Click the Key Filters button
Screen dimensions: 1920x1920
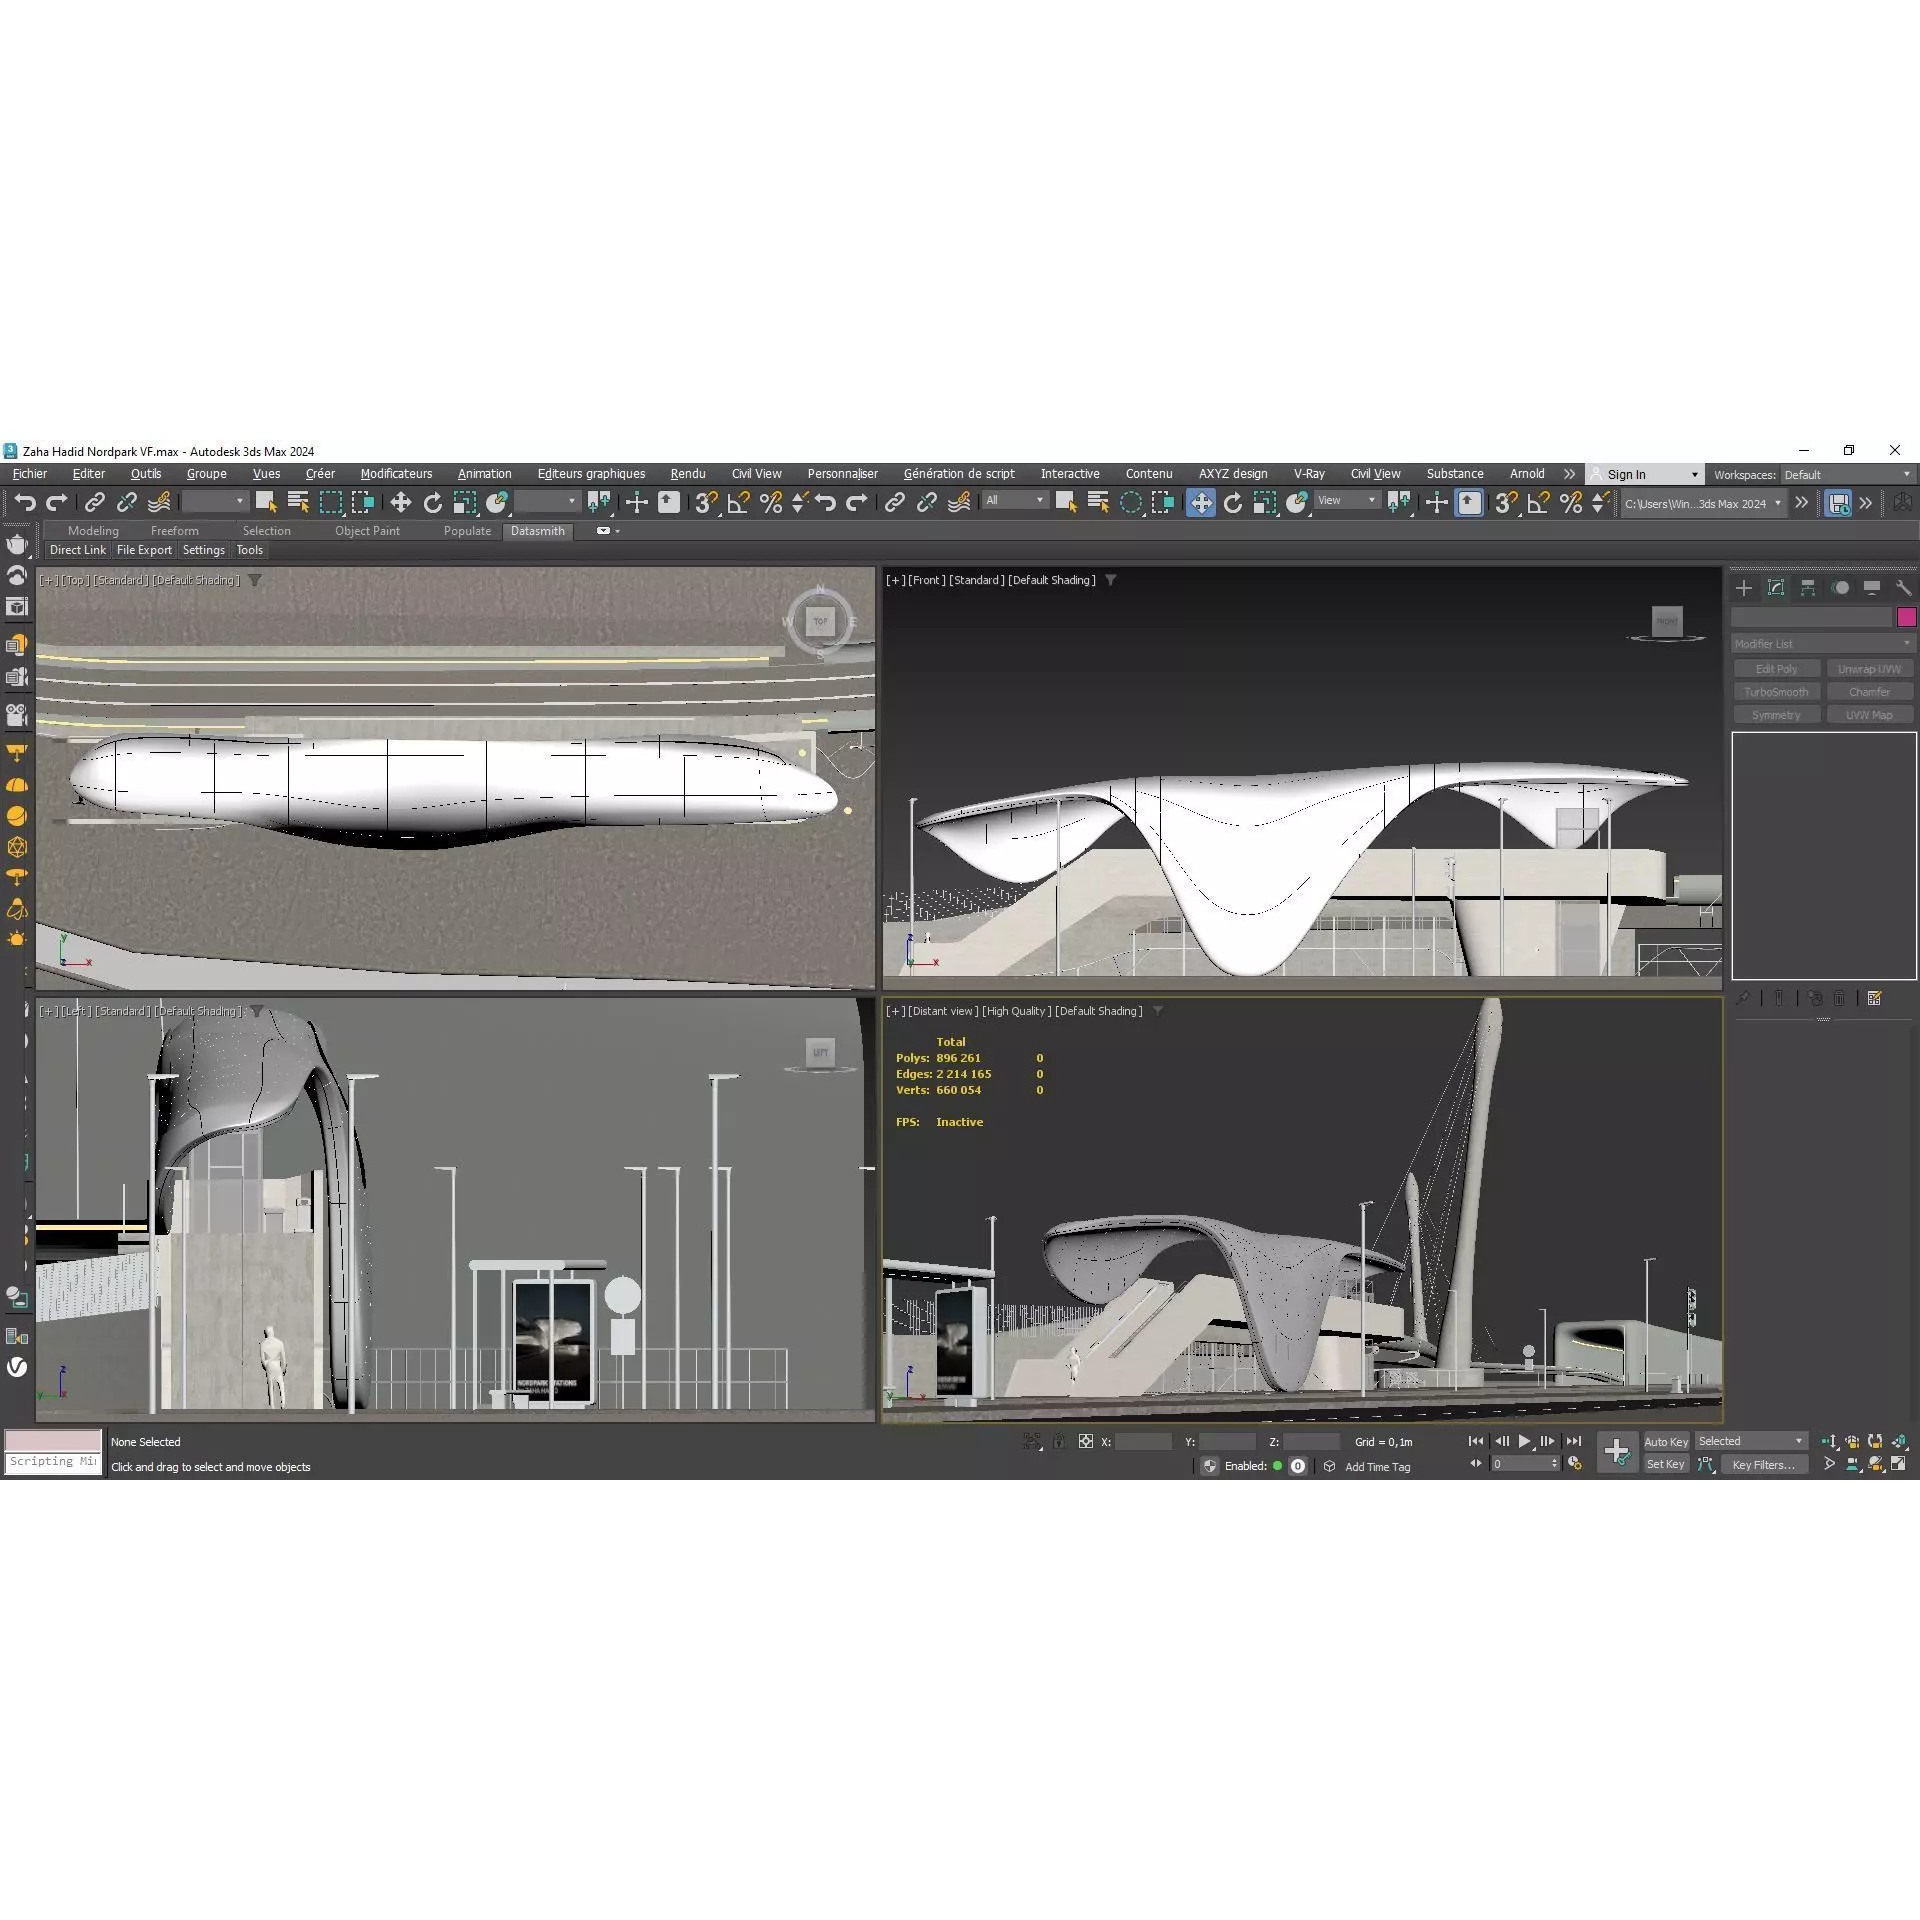1763,1464
